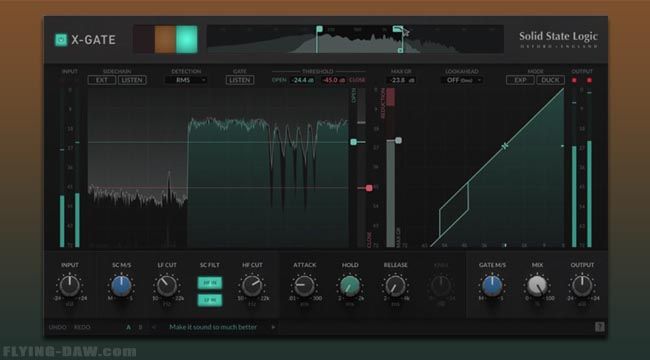This screenshot has width=650, height=360.
Task: Open the LOOKAHEAD dropdown showing OFF
Action: pos(462,80)
